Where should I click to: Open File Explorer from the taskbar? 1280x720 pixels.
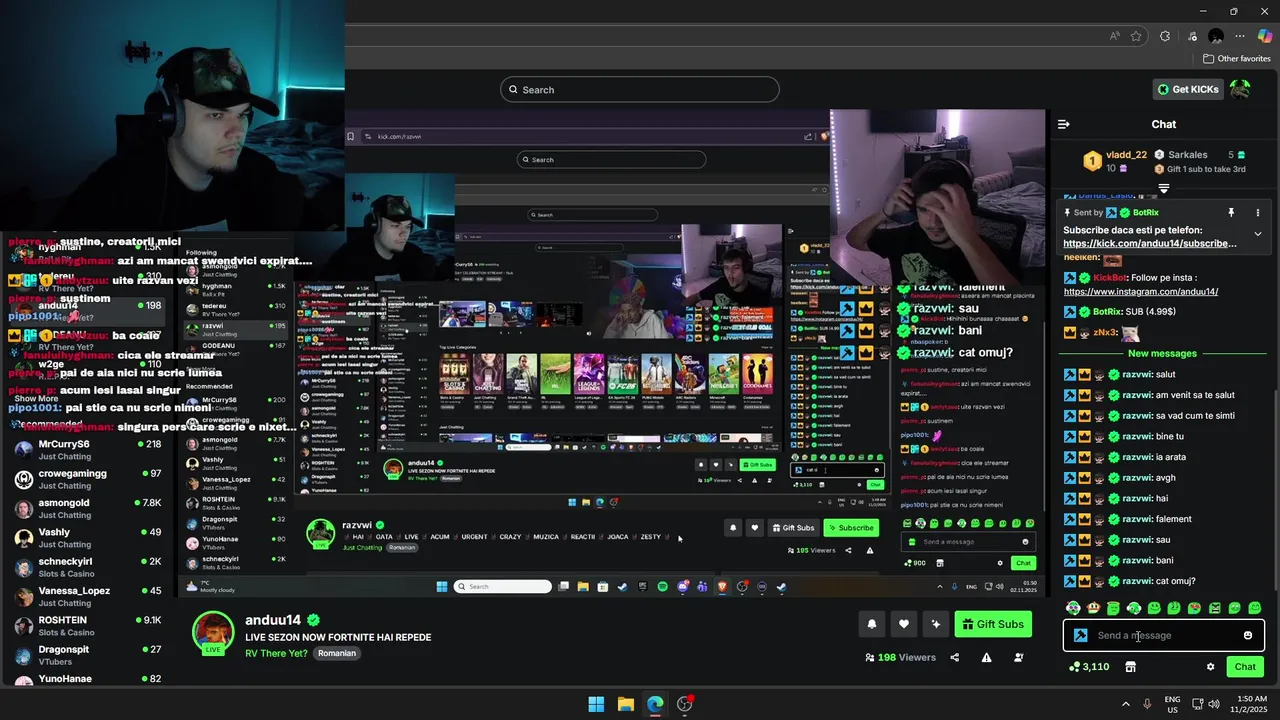[x=625, y=704]
